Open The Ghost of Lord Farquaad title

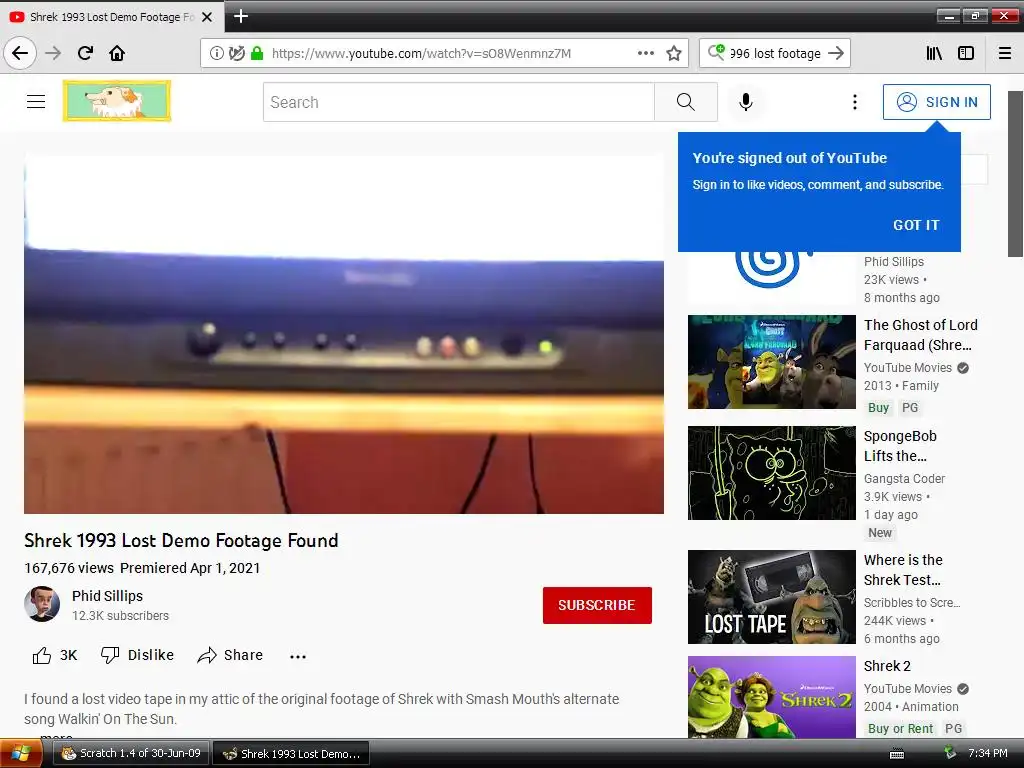(x=920, y=335)
